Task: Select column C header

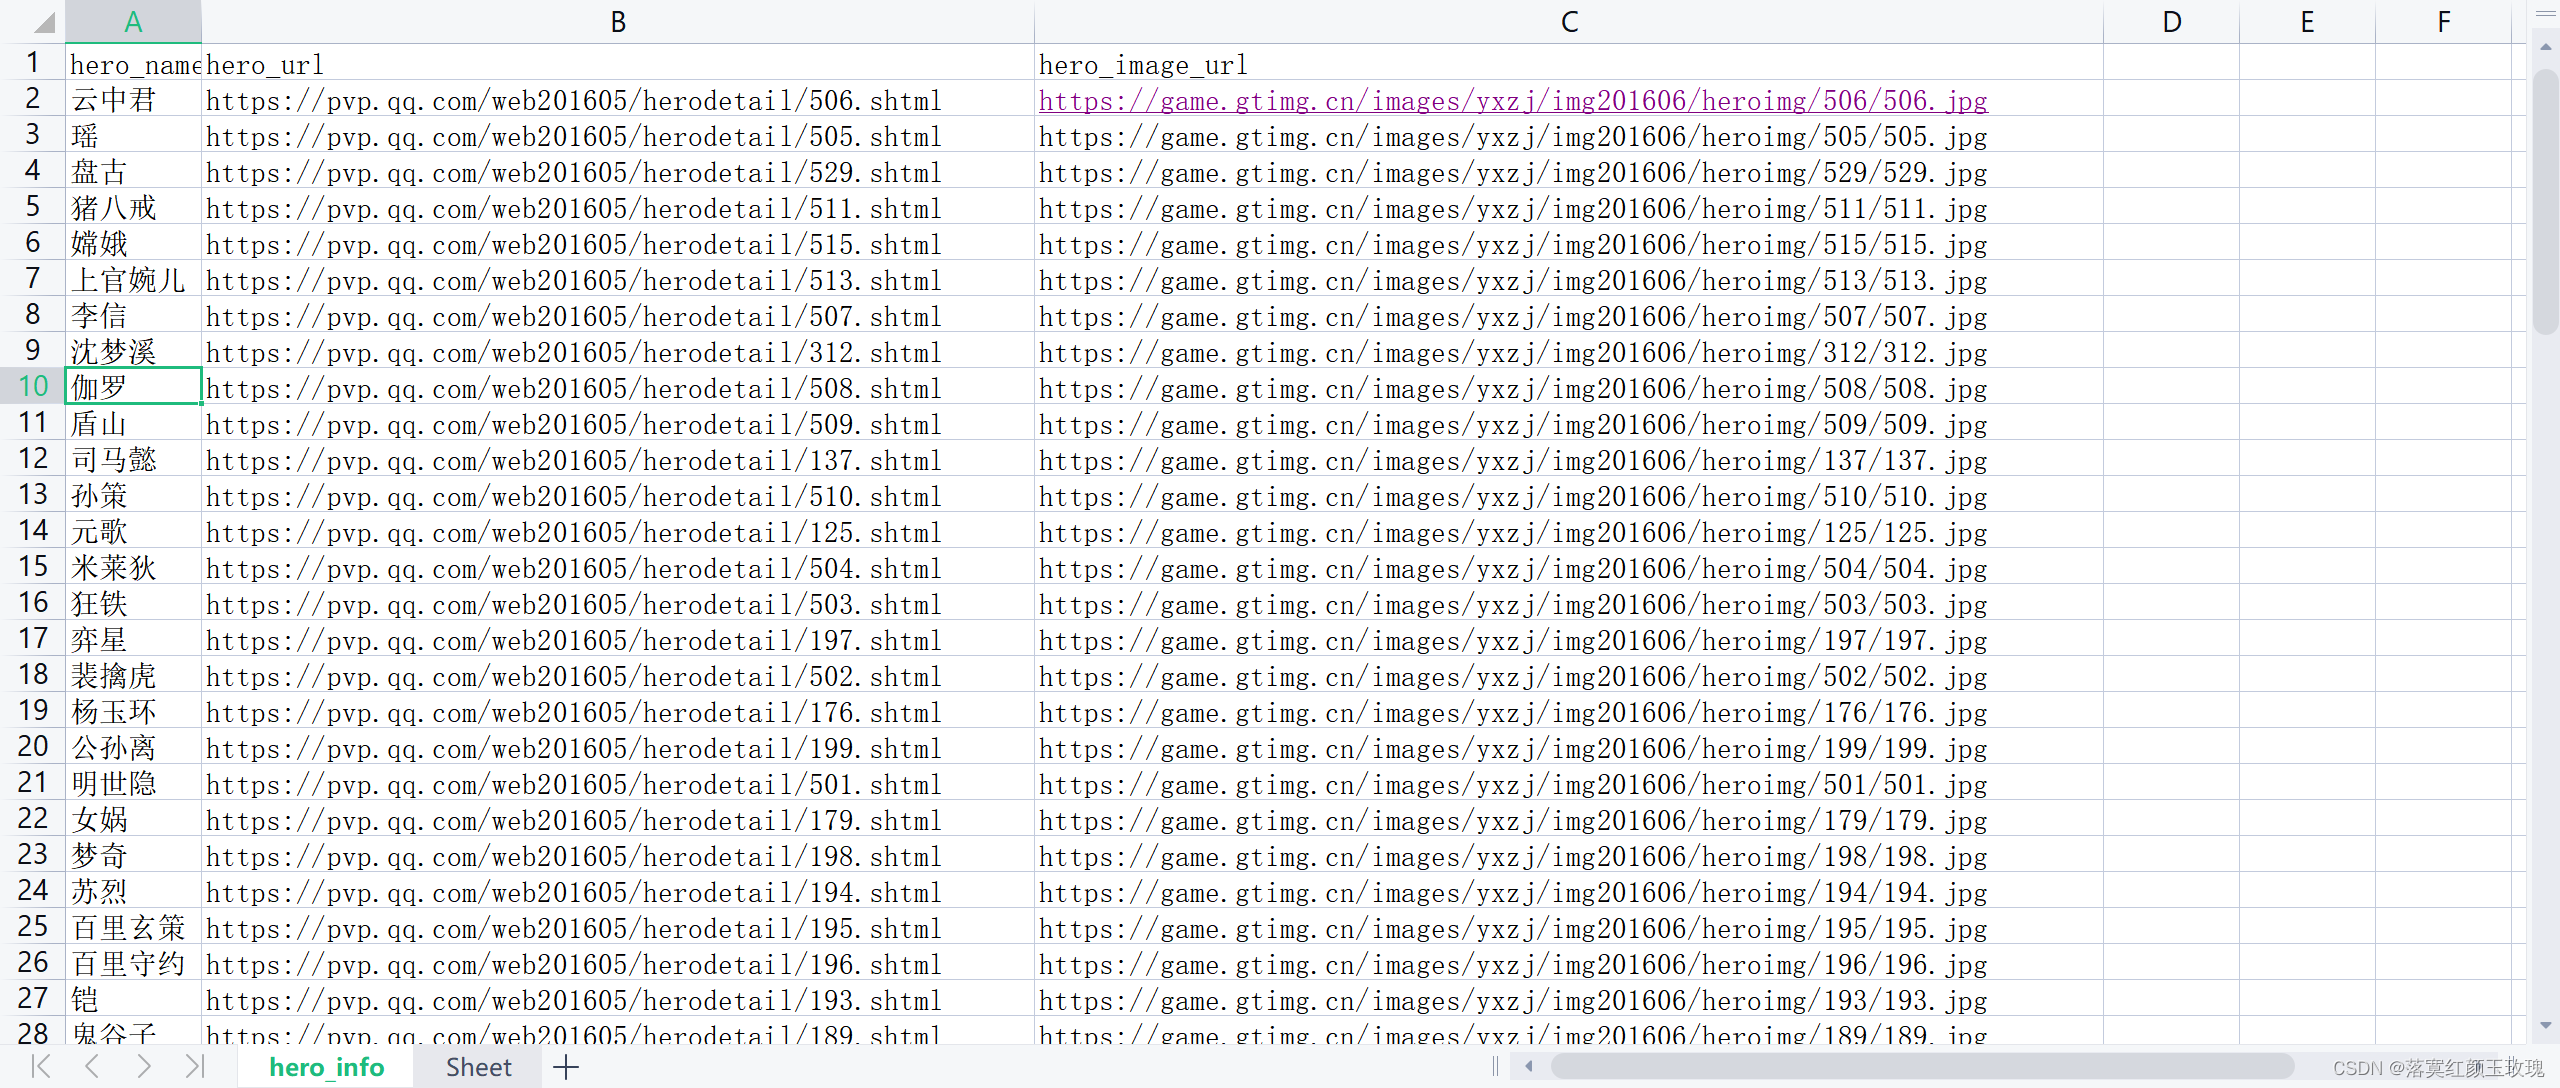Action: [1568, 20]
